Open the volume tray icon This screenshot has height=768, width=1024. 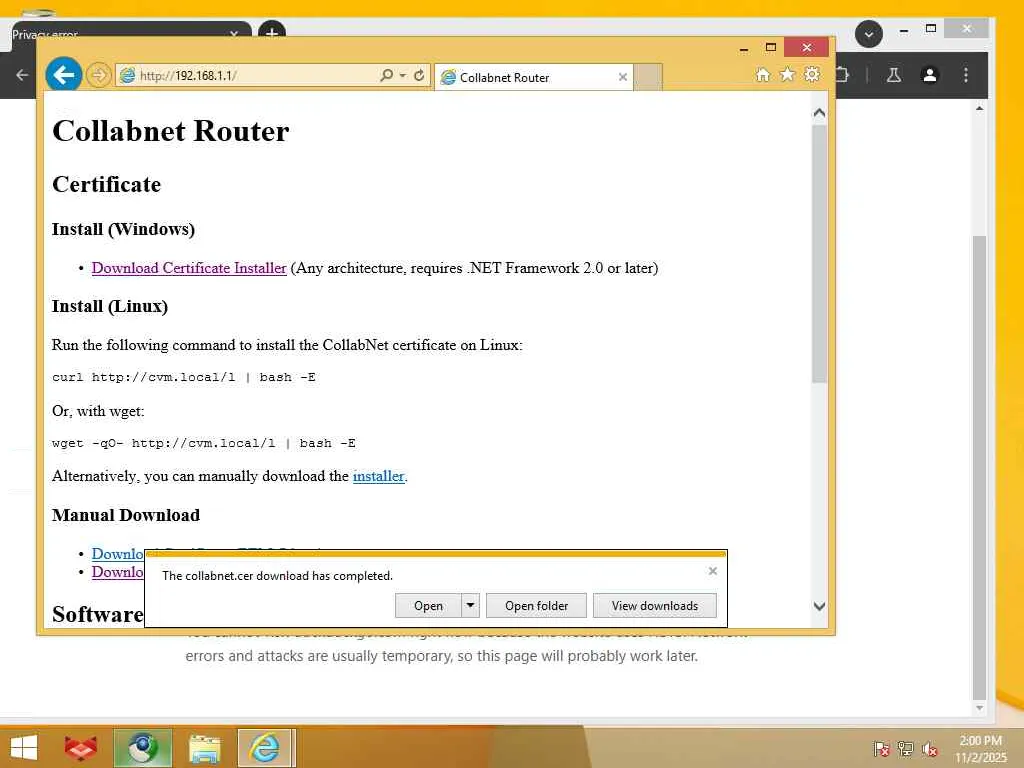click(929, 748)
